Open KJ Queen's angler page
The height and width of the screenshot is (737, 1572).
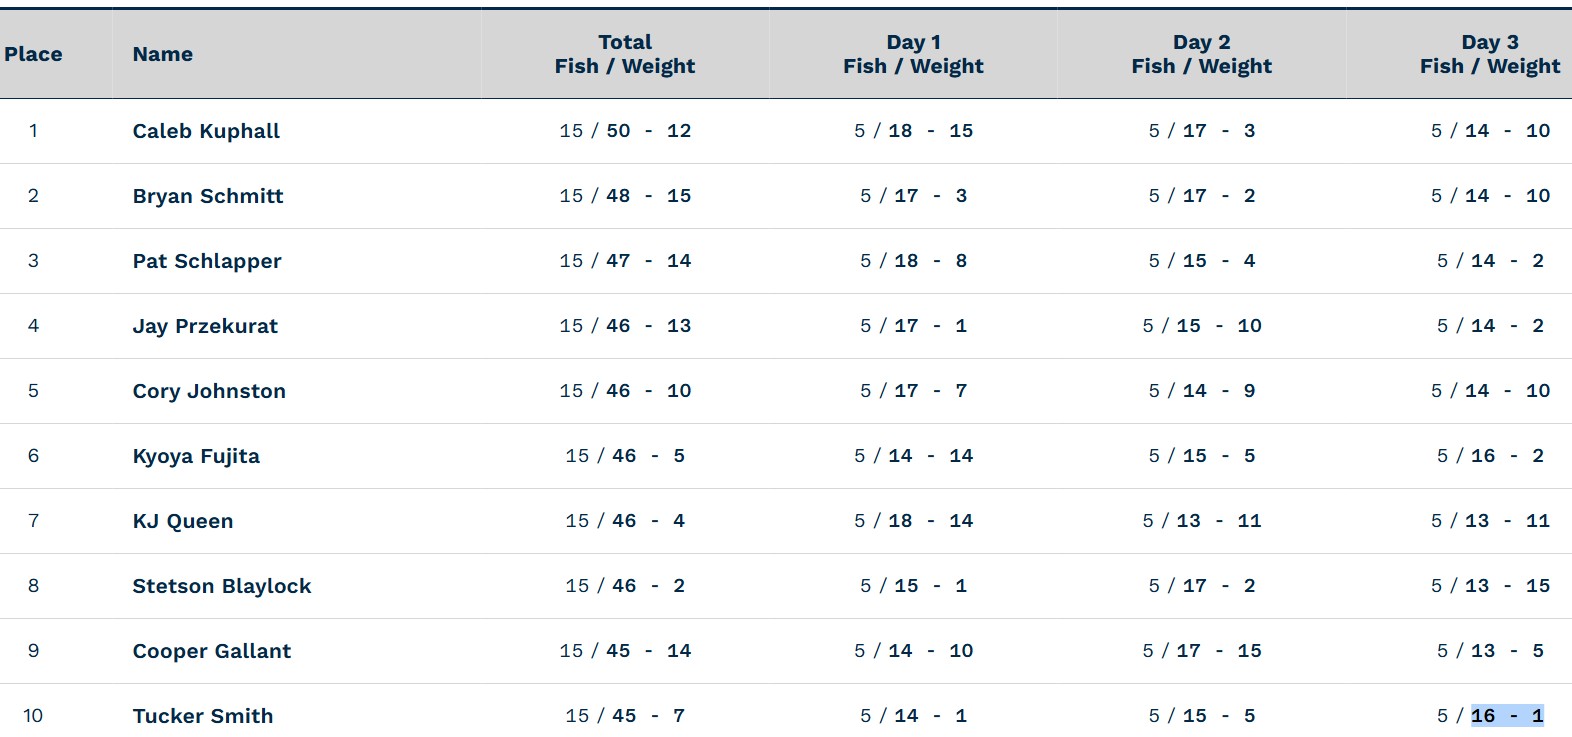(x=183, y=521)
